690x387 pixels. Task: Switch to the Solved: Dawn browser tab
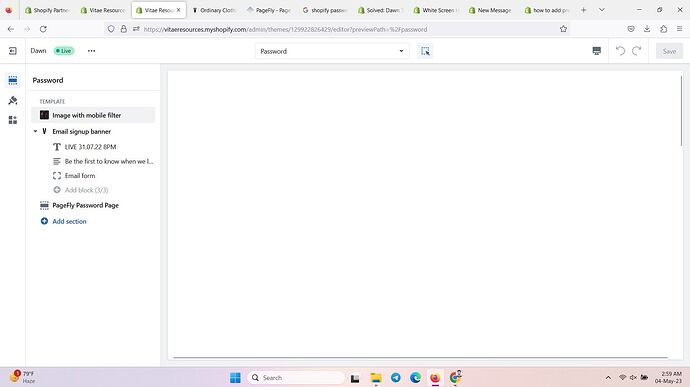pos(380,10)
